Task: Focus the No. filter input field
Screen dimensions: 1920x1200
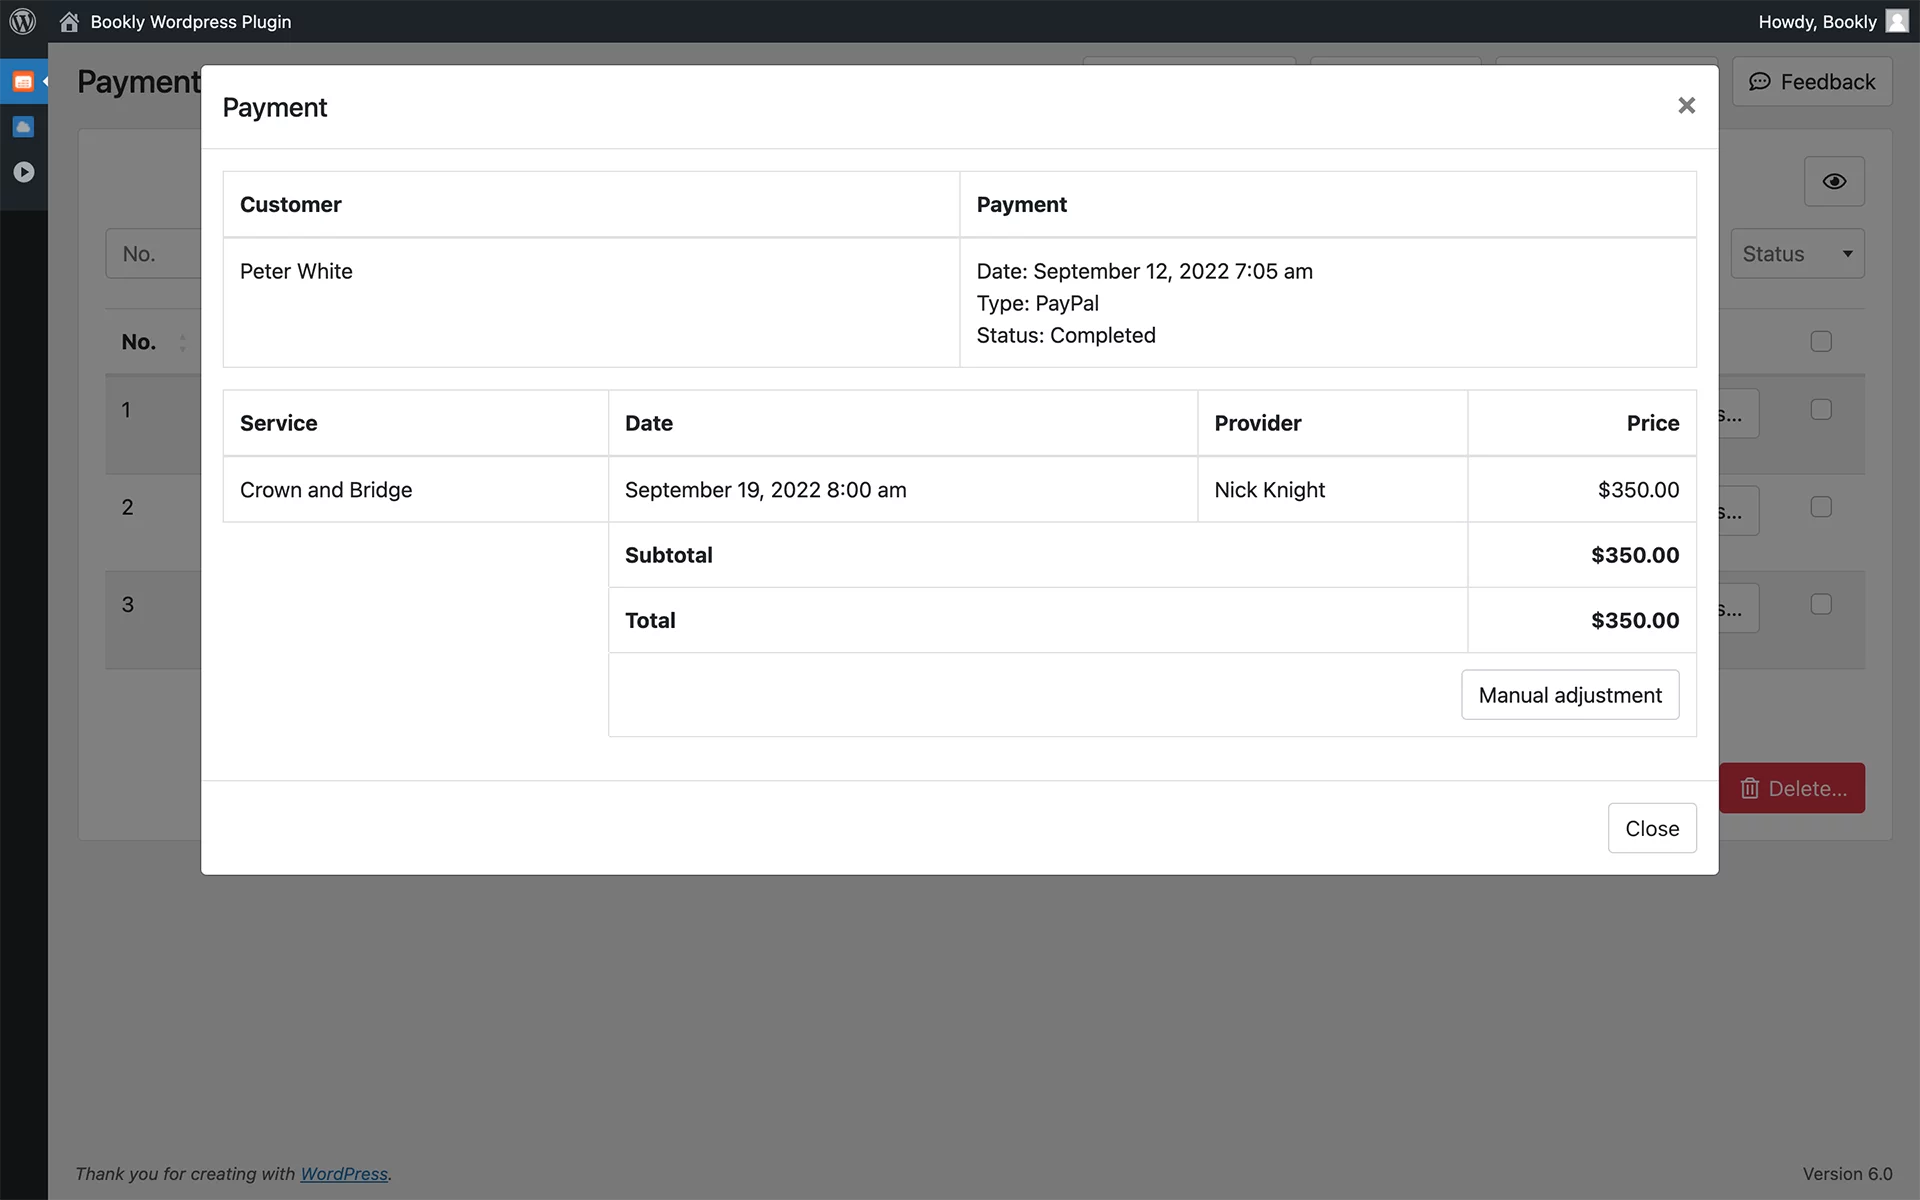Action: coord(154,254)
